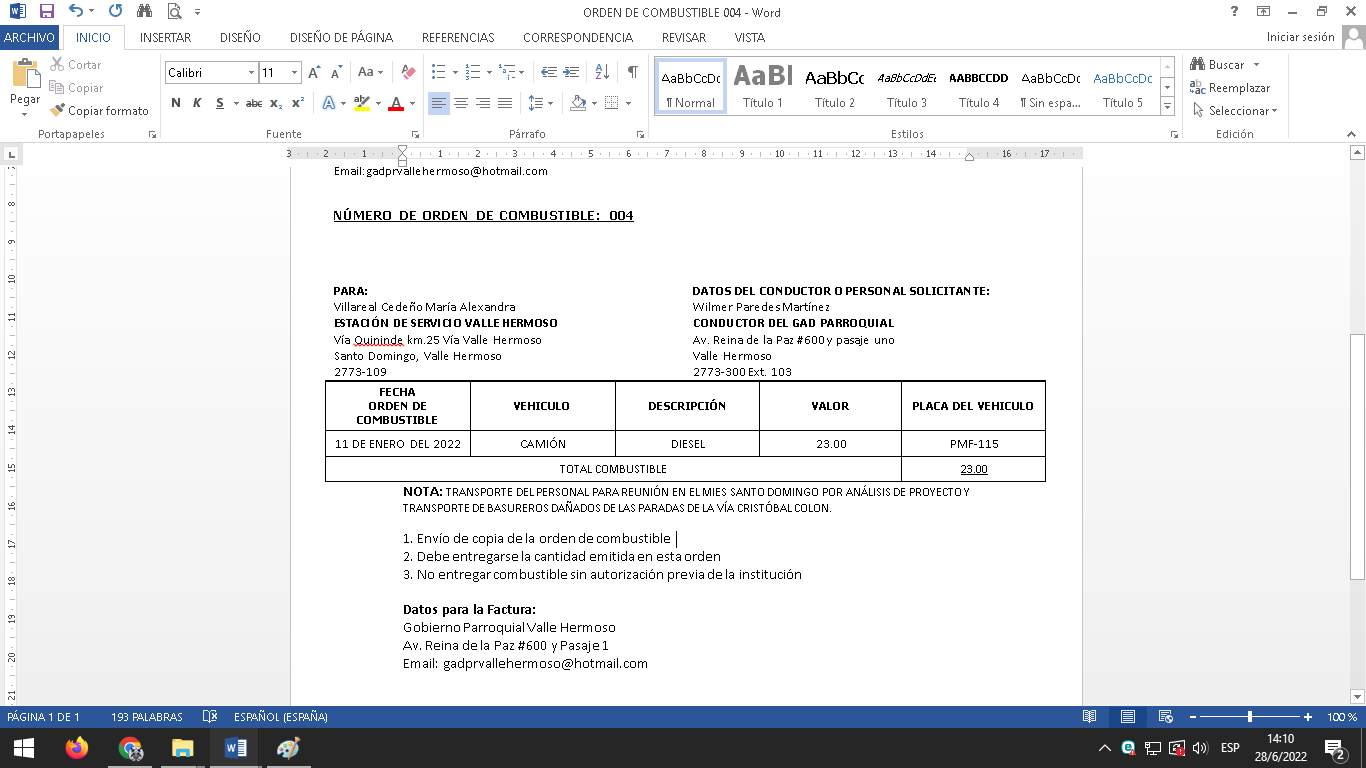Image resolution: width=1366 pixels, height=768 pixels.
Task: Toggle Italic text formatting
Action: 197,103
